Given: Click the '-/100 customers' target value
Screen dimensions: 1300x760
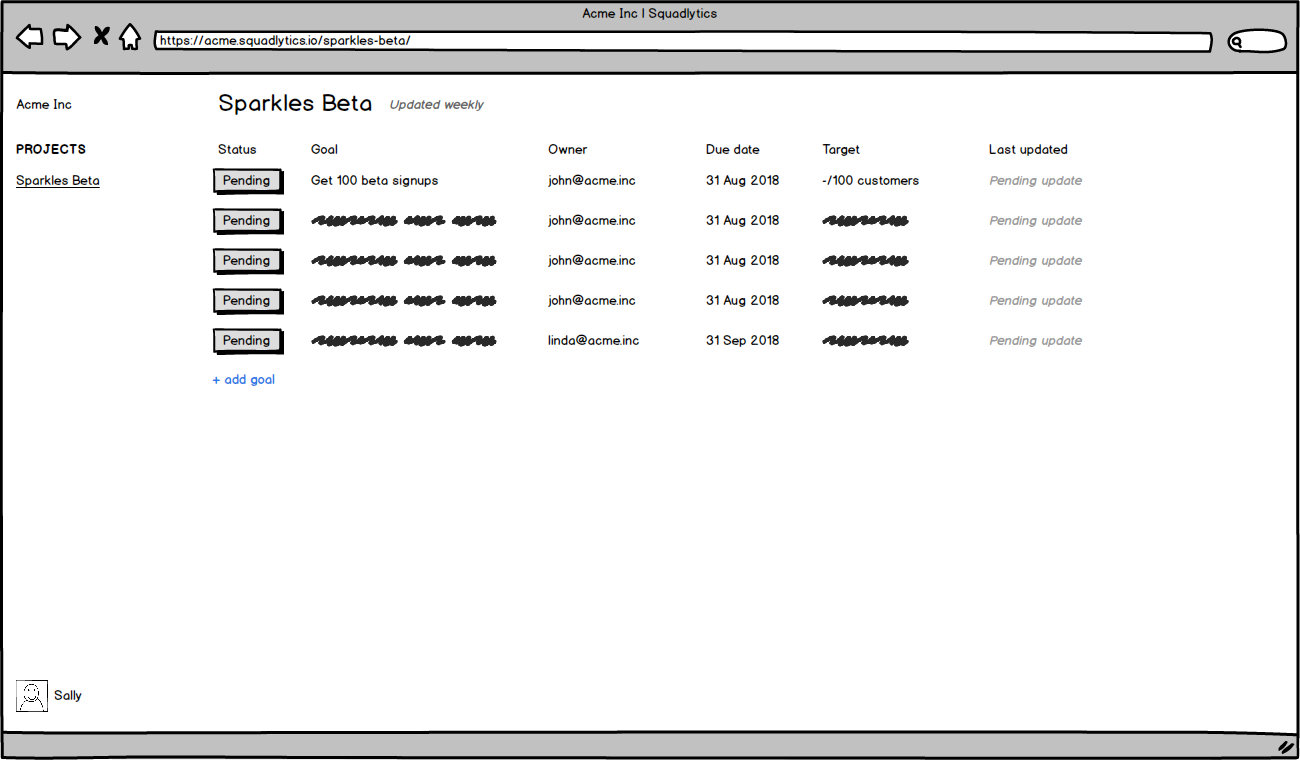Looking at the screenshot, I should pyautogui.click(x=871, y=181).
